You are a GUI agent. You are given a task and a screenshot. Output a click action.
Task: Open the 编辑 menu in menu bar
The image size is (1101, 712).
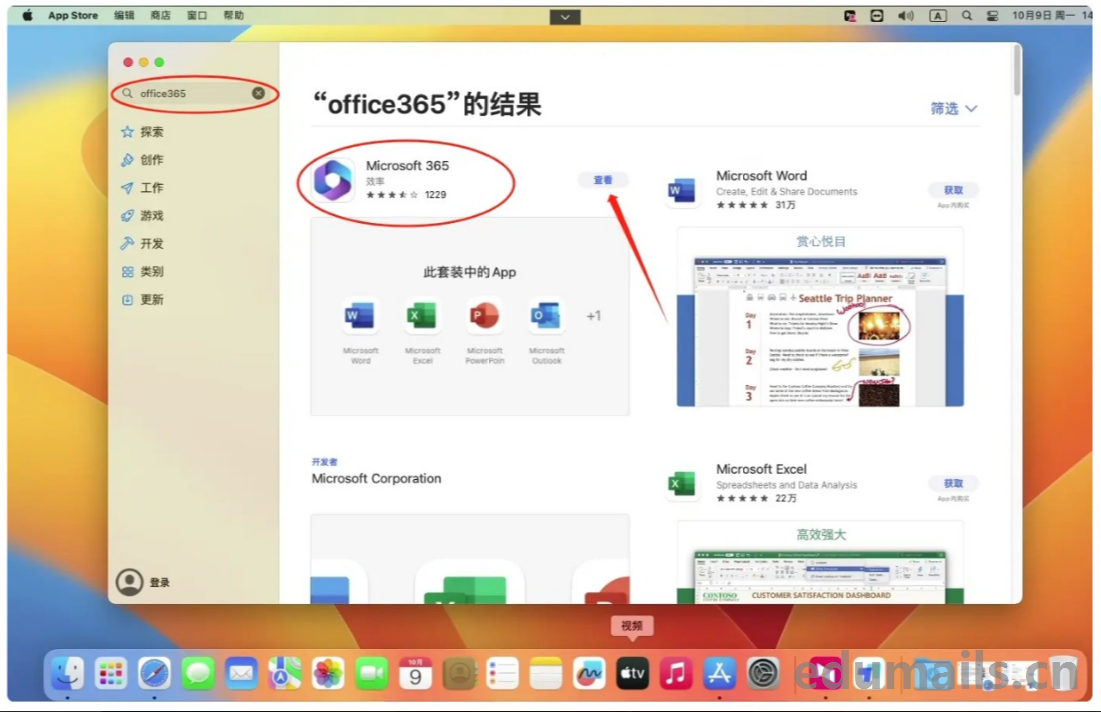[x=124, y=16]
